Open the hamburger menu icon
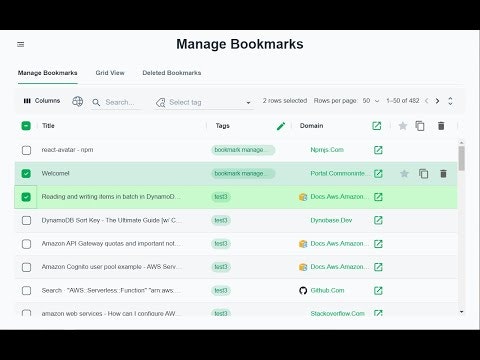Image resolution: width=480 pixels, height=360 pixels. pos(21,44)
